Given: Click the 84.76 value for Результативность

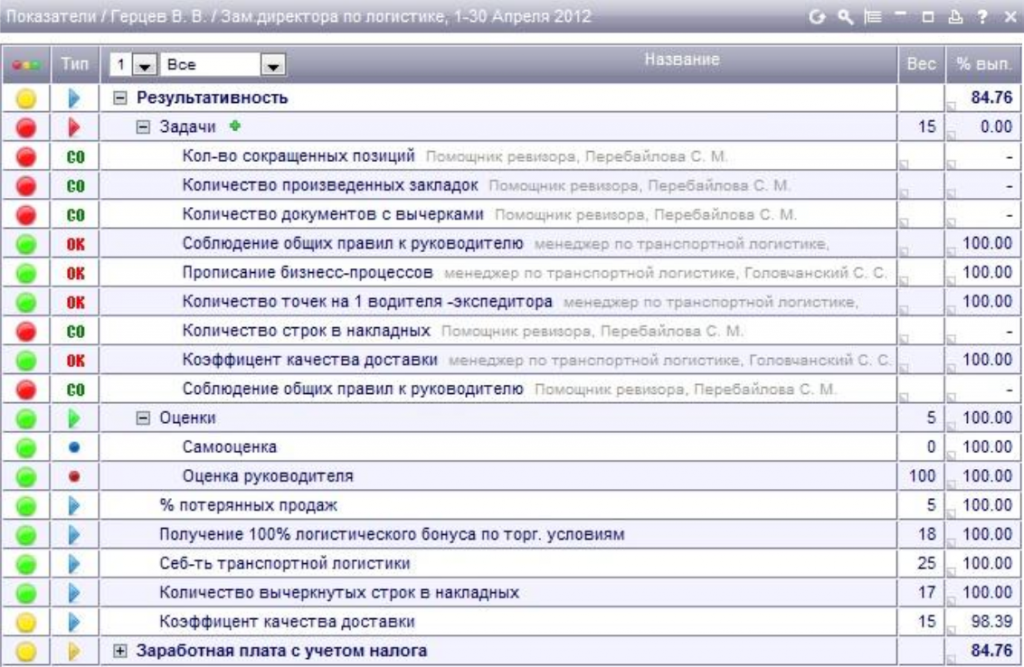Looking at the screenshot, I should tap(991, 98).
